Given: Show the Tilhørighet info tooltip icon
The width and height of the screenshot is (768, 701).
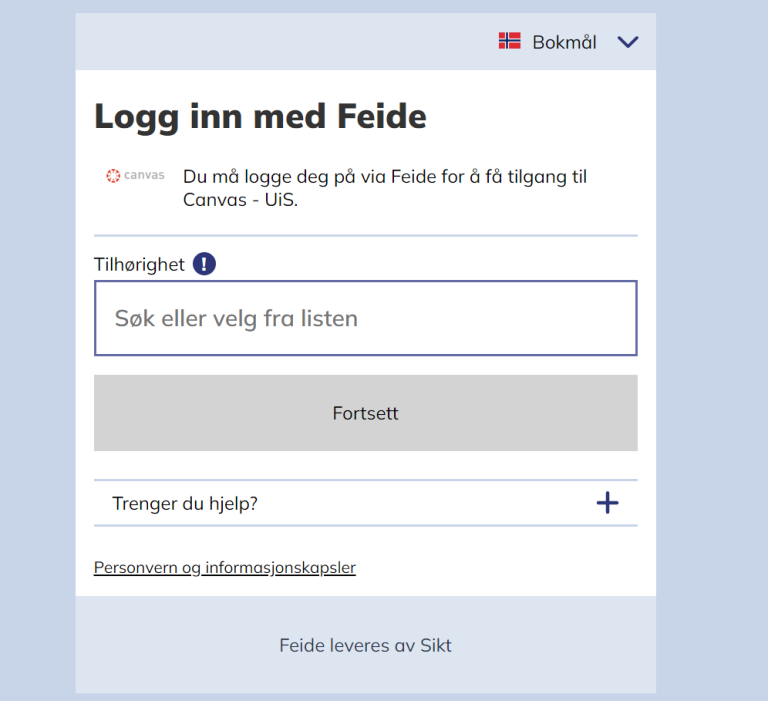Looking at the screenshot, I should [204, 264].
